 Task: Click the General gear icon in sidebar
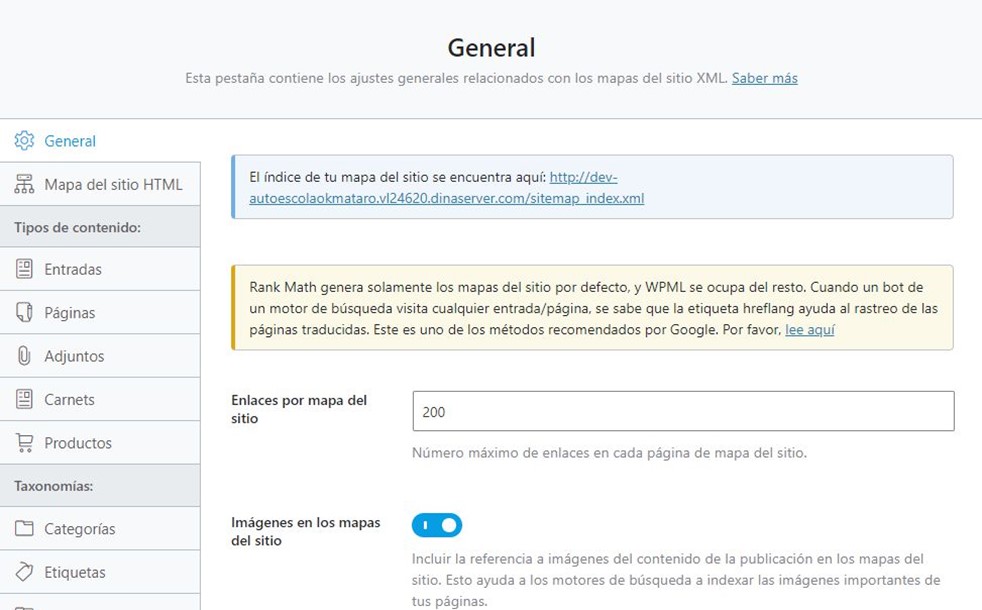click(24, 141)
